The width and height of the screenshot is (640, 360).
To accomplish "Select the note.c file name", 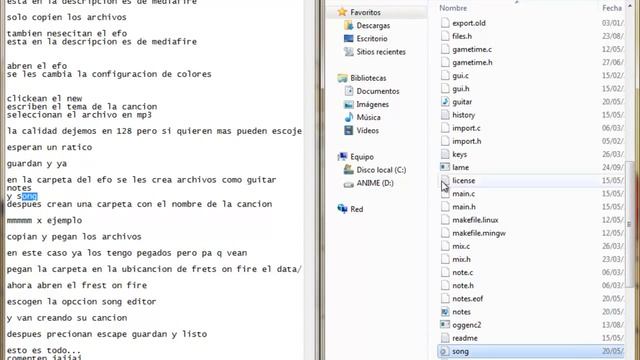I will [x=463, y=272].
